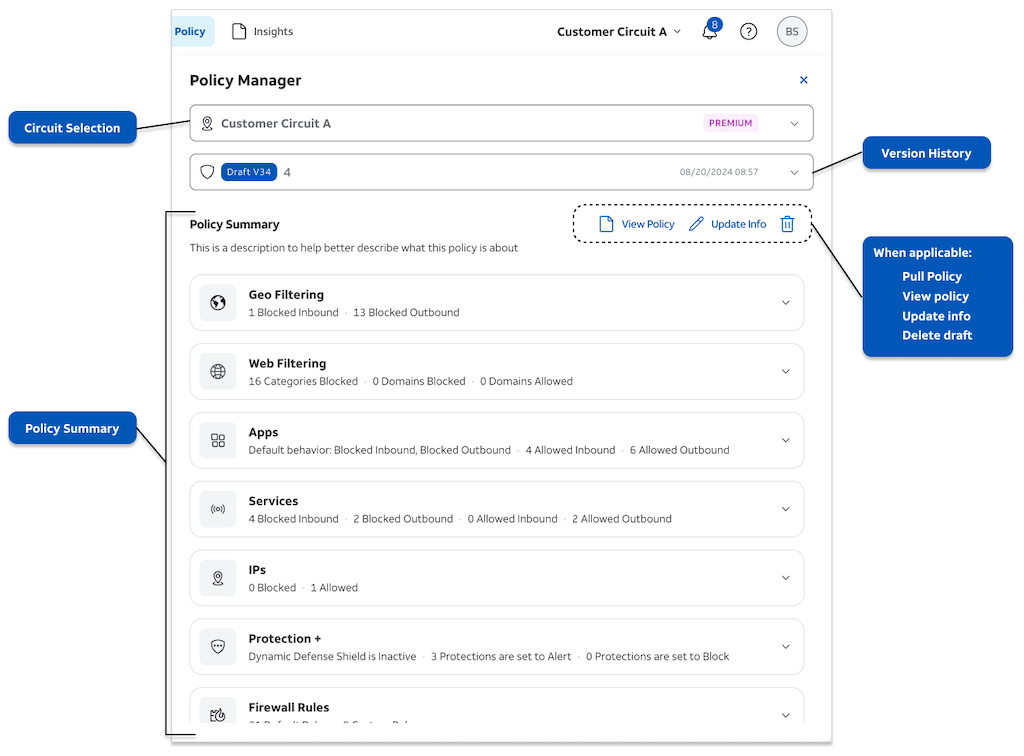Click the IPs location pin icon
The width and height of the screenshot is (1024, 756).
218,578
